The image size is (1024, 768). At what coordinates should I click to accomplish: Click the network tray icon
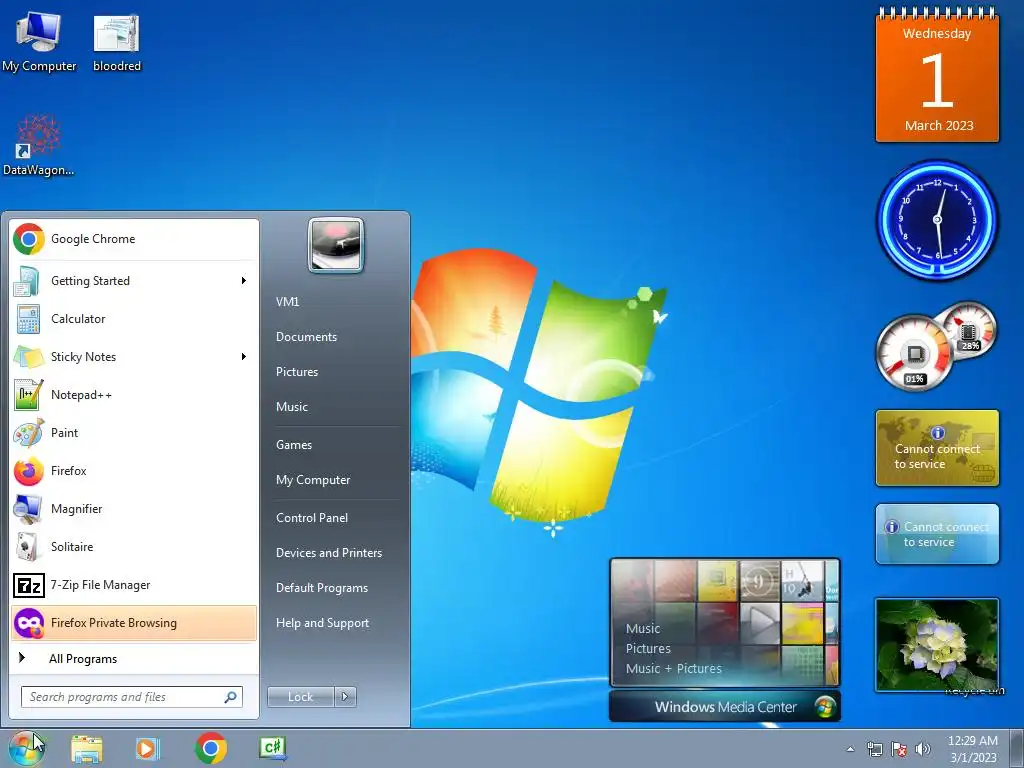pyautogui.click(x=874, y=749)
